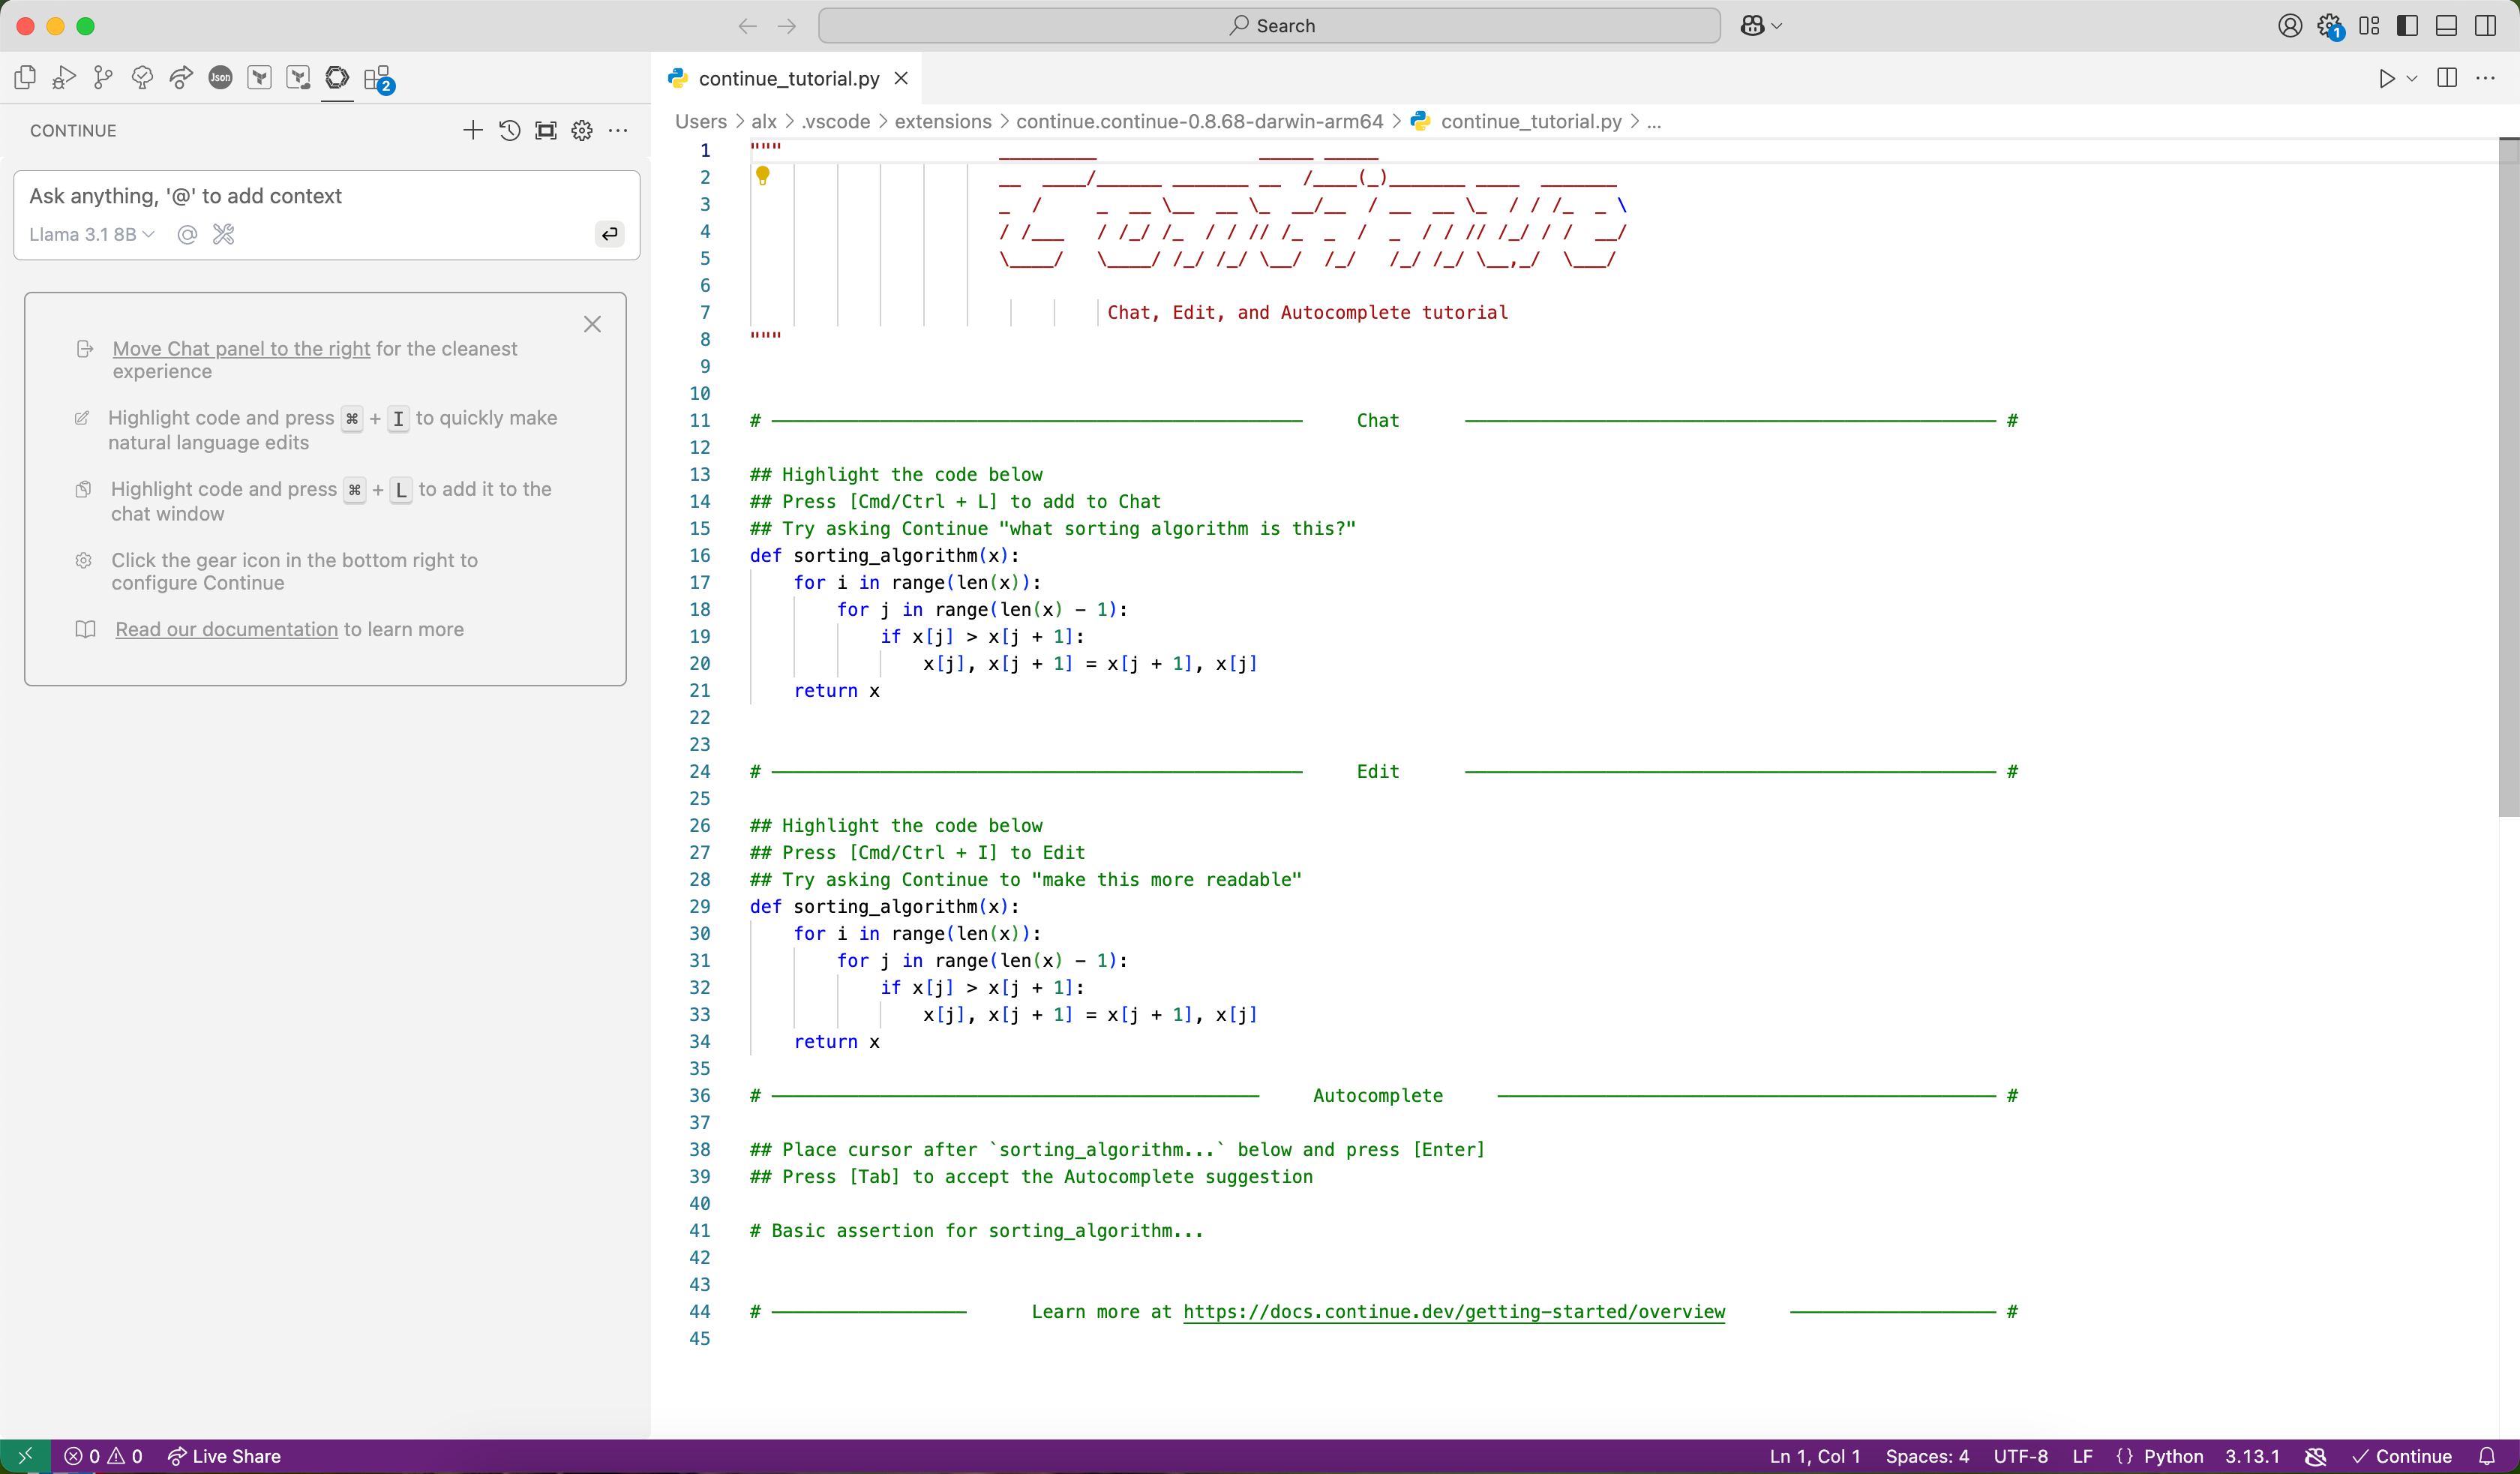Open the Source Control view

point(103,78)
